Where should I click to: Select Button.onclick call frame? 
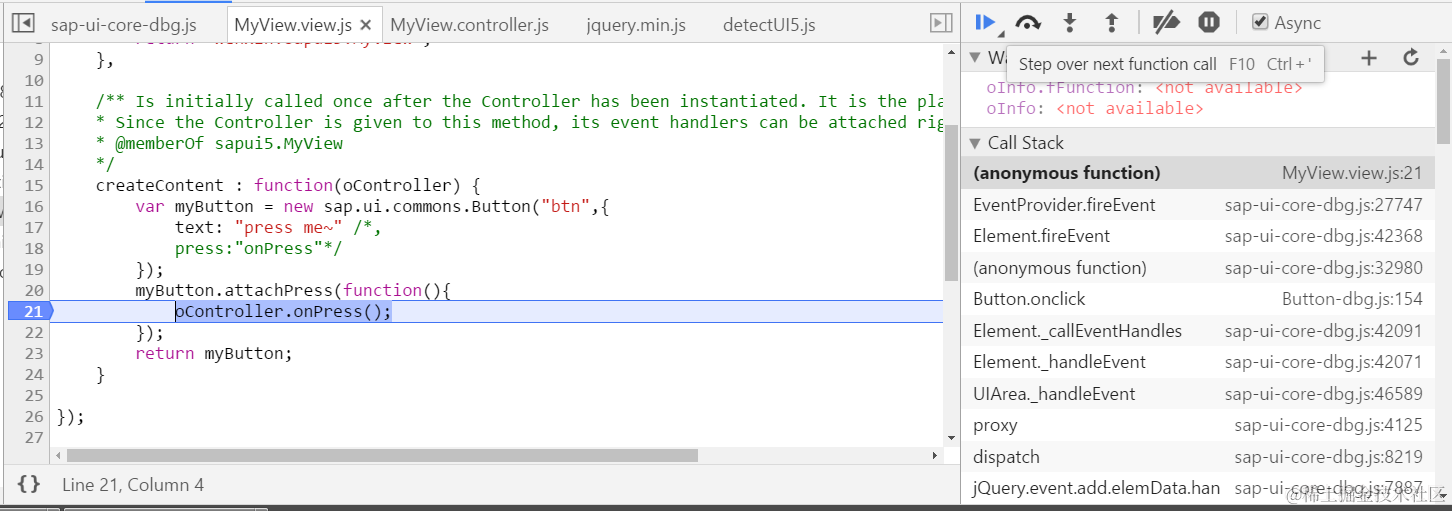[1198, 299]
